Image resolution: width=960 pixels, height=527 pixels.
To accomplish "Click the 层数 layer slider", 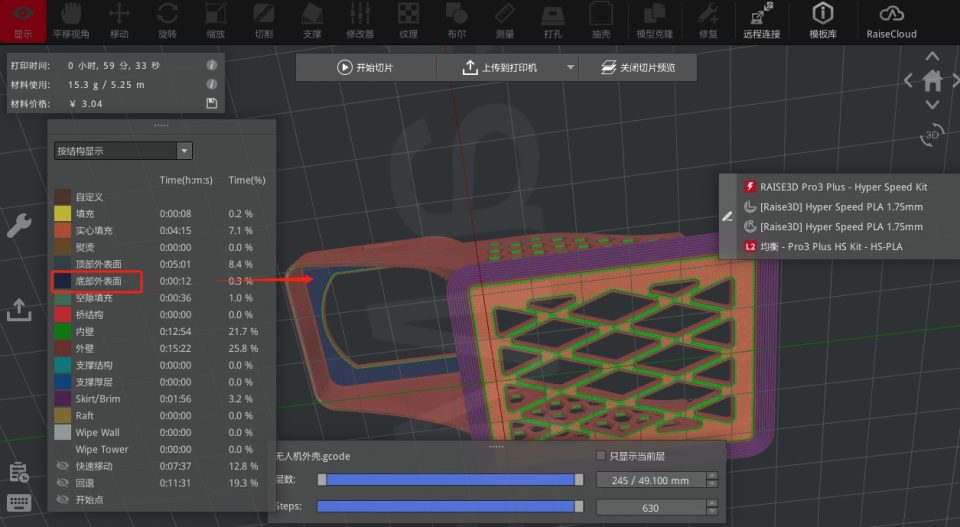I will (x=451, y=479).
